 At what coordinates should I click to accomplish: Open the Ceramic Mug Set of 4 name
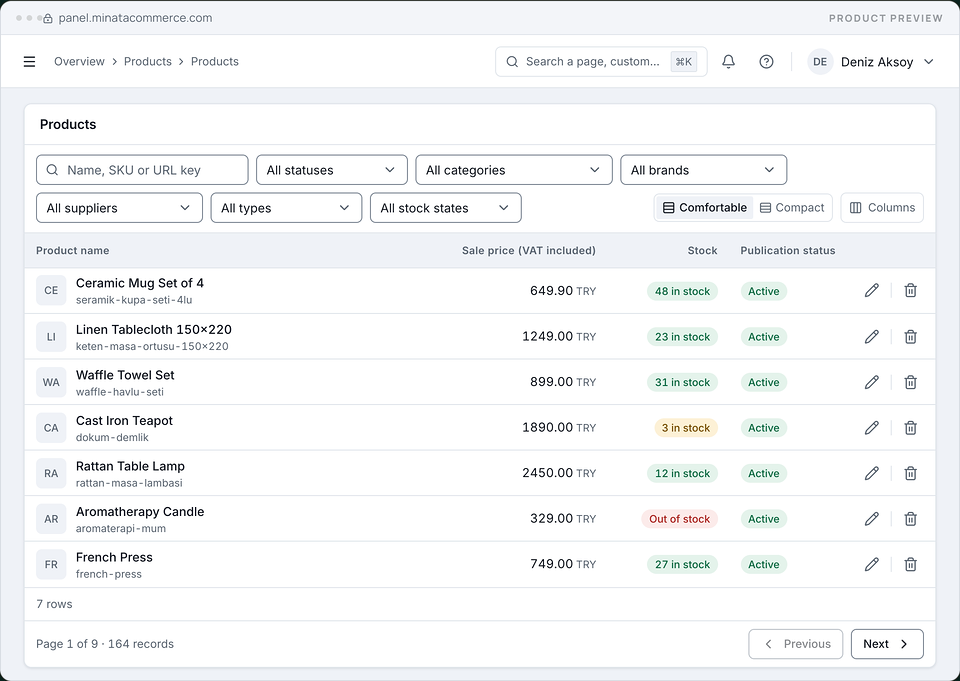tap(140, 283)
